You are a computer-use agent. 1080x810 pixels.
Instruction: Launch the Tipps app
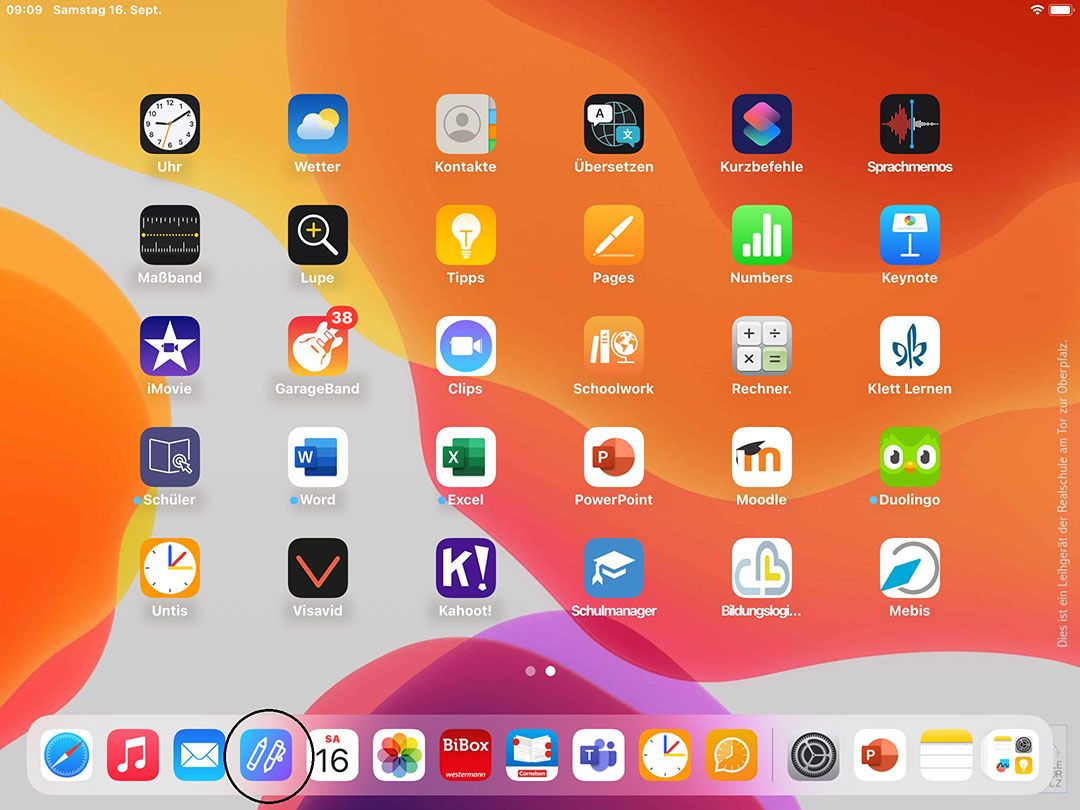[466, 235]
